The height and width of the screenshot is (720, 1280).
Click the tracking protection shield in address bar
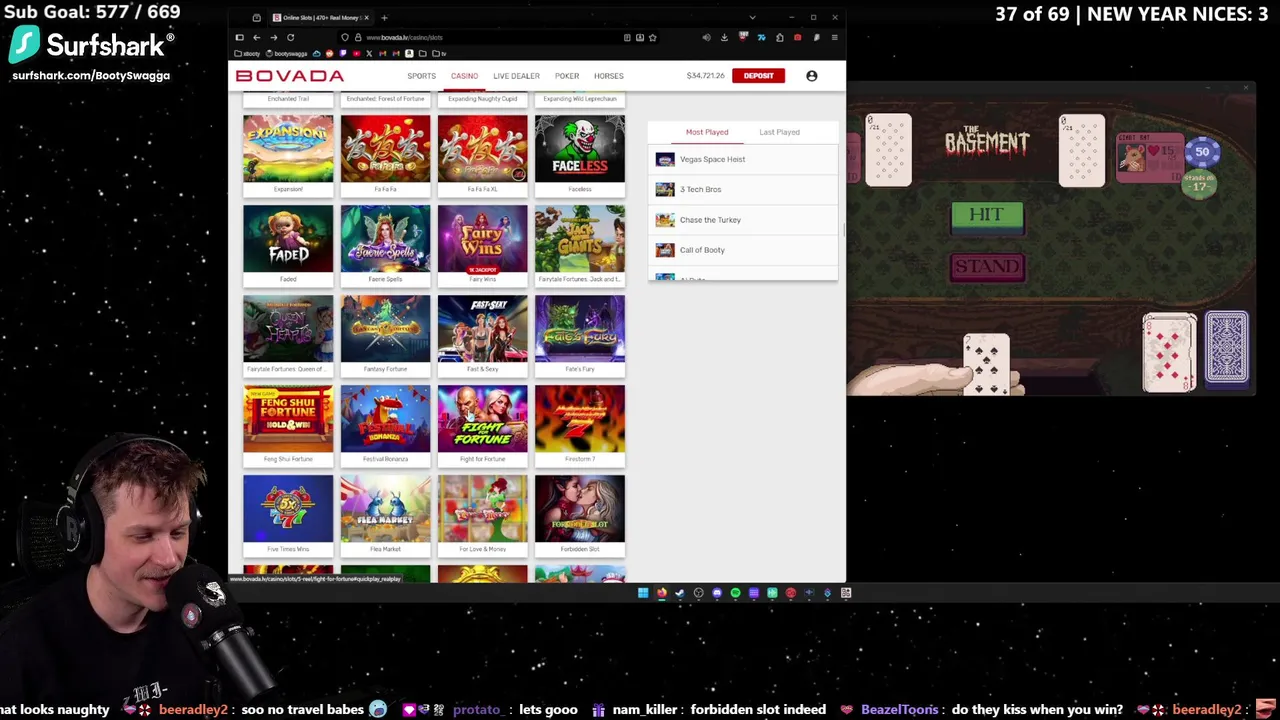coord(345,37)
